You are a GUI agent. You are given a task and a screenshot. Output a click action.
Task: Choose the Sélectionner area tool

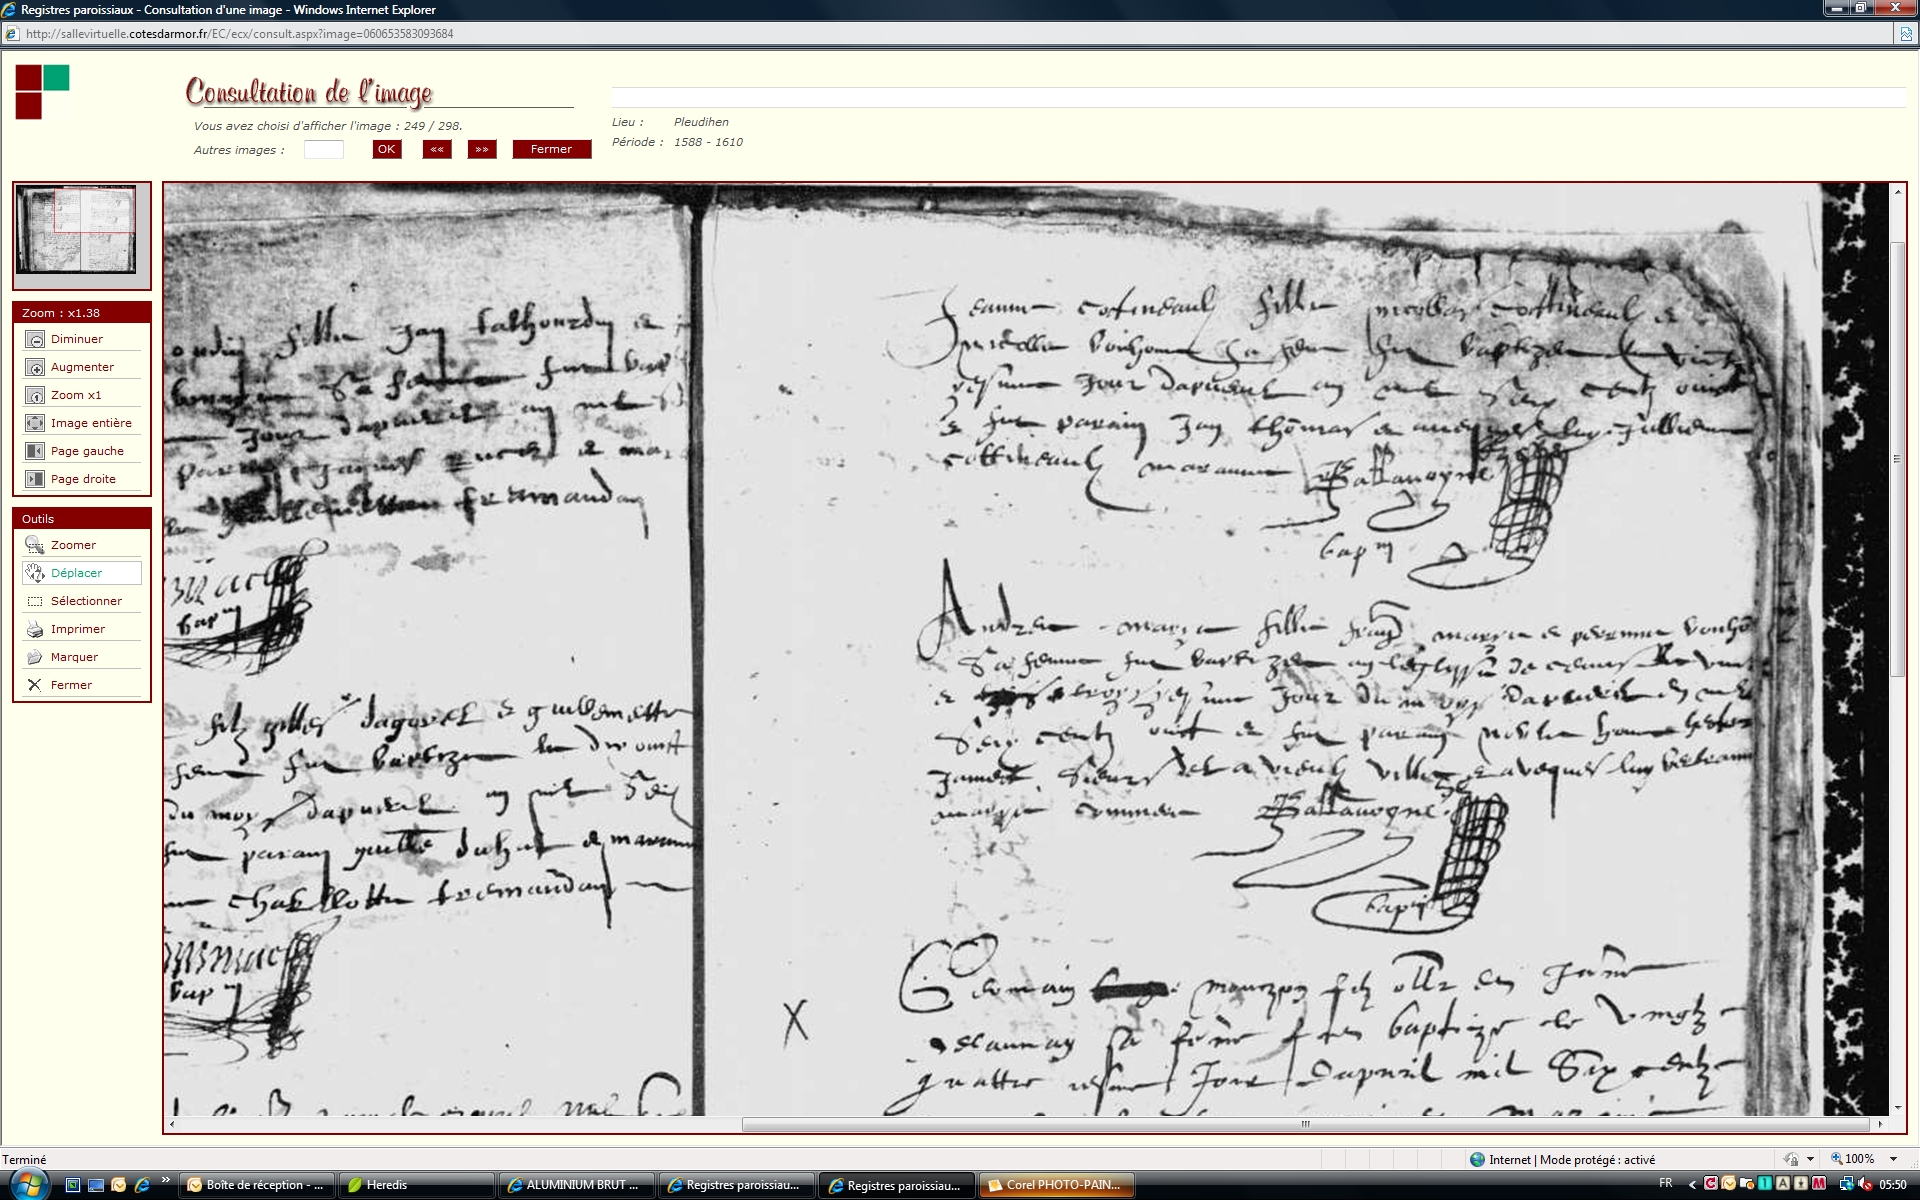point(35,602)
